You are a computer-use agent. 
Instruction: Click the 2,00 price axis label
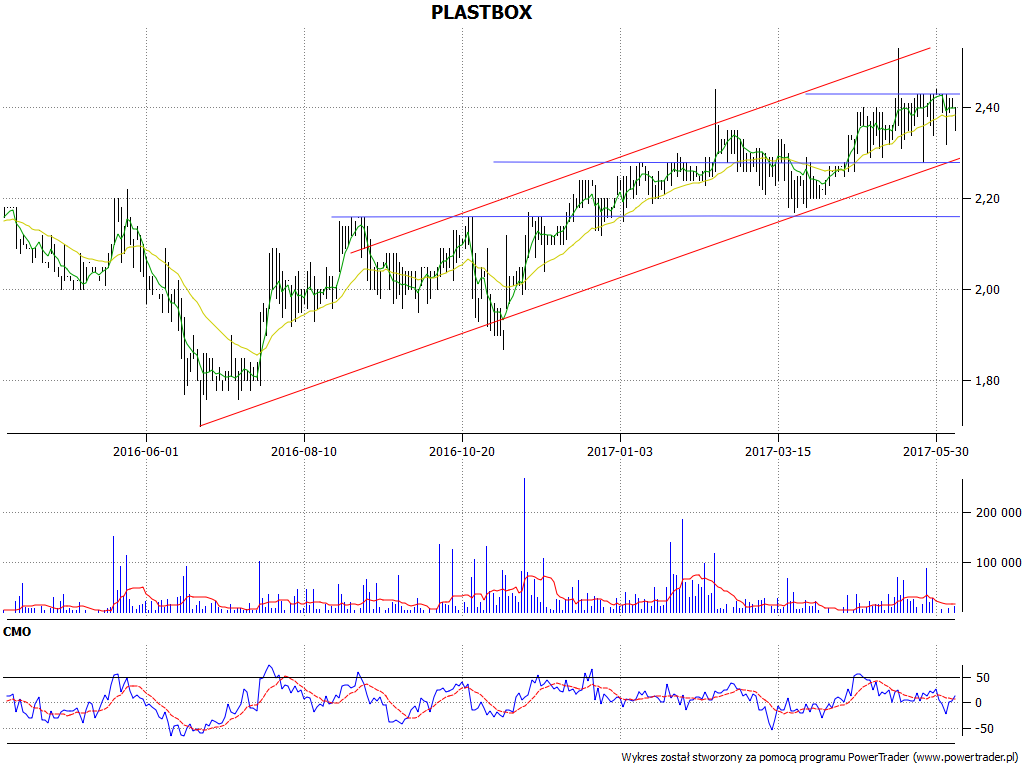[x=987, y=289]
